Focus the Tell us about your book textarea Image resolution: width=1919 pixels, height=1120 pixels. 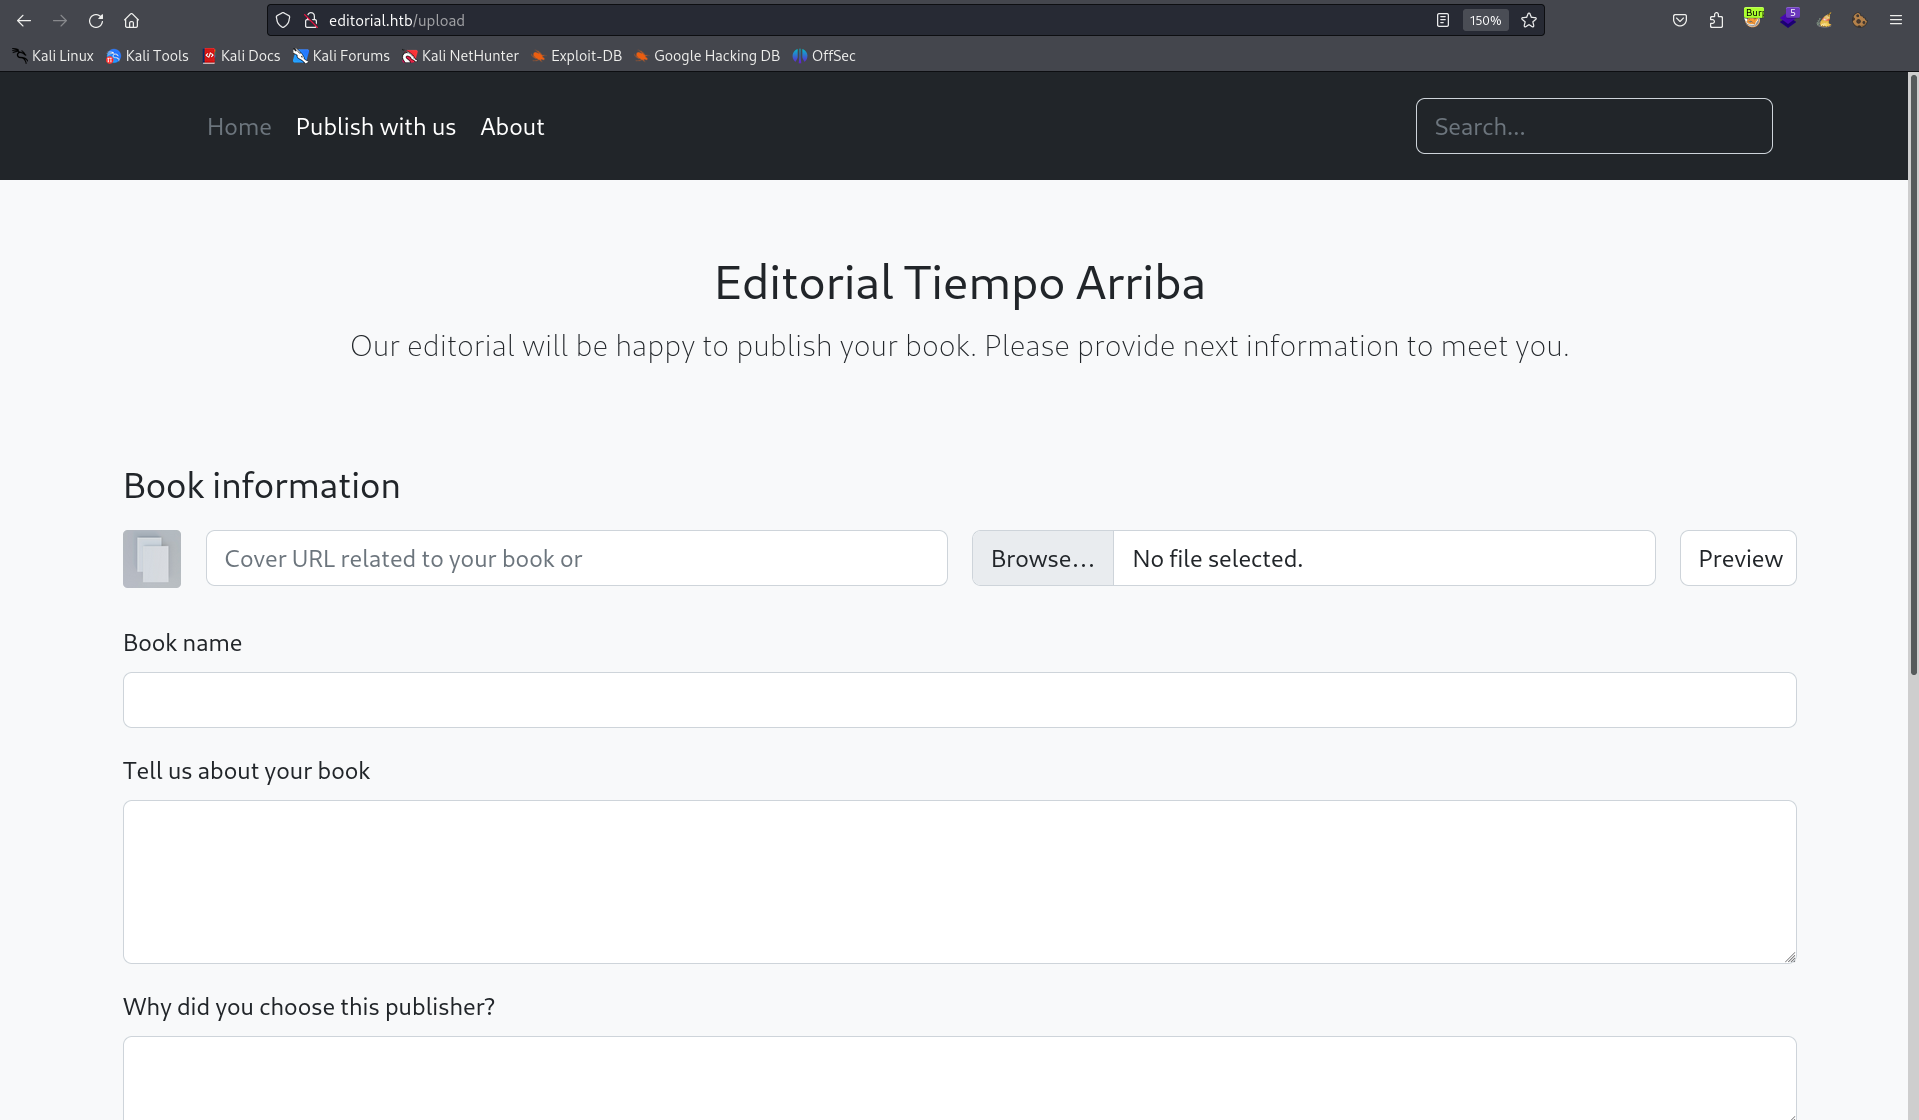(960, 882)
